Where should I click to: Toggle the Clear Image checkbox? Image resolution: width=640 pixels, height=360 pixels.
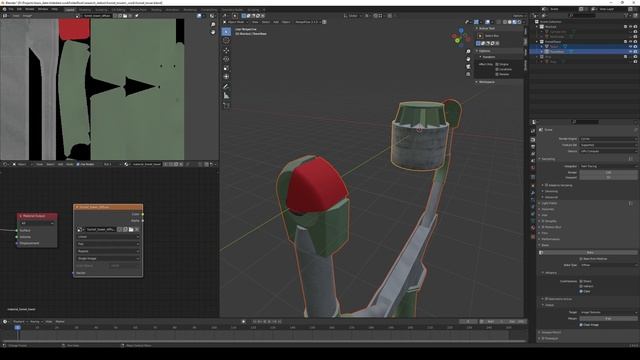581,325
